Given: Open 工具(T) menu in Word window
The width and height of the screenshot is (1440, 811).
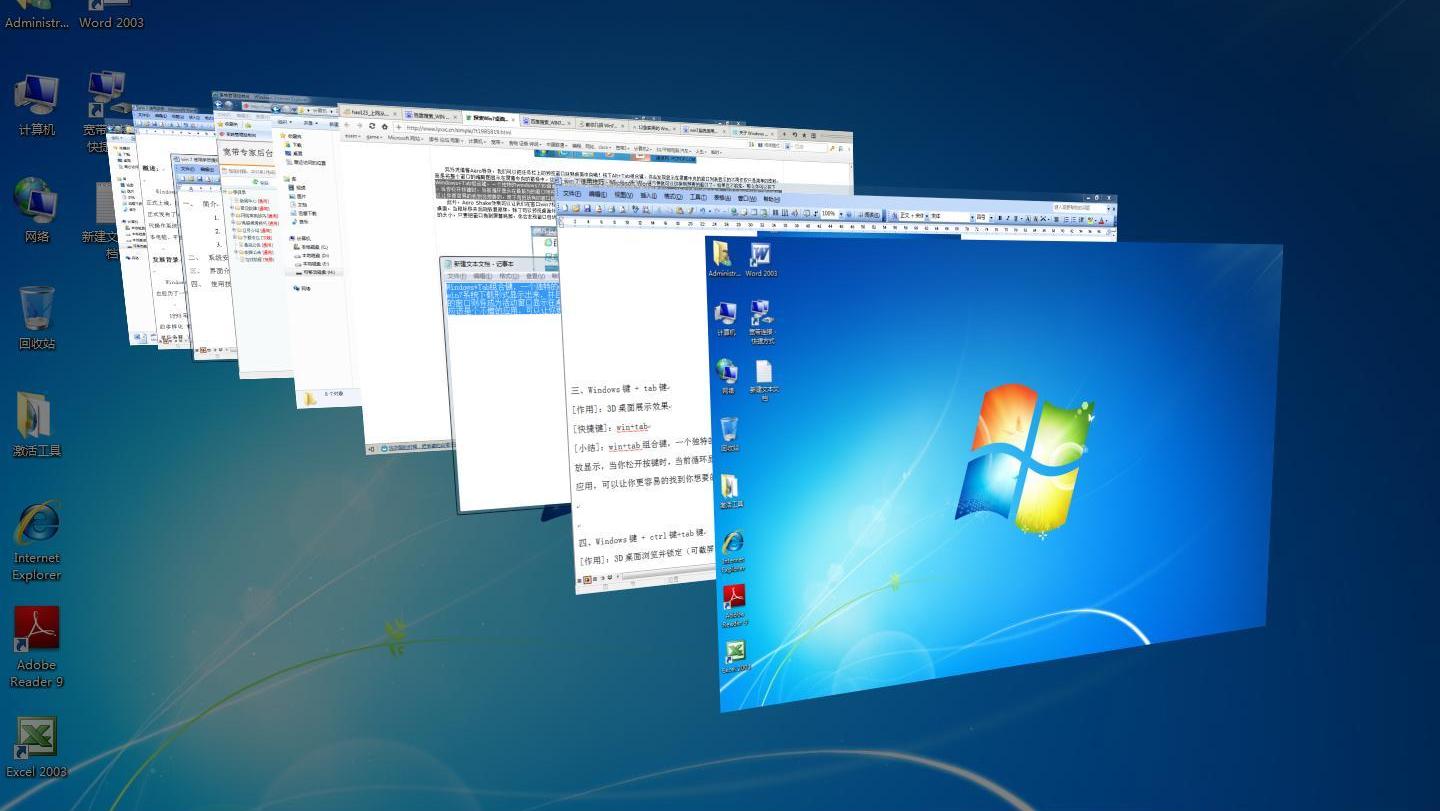Looking at the screenshot, I should coord(698,197).
